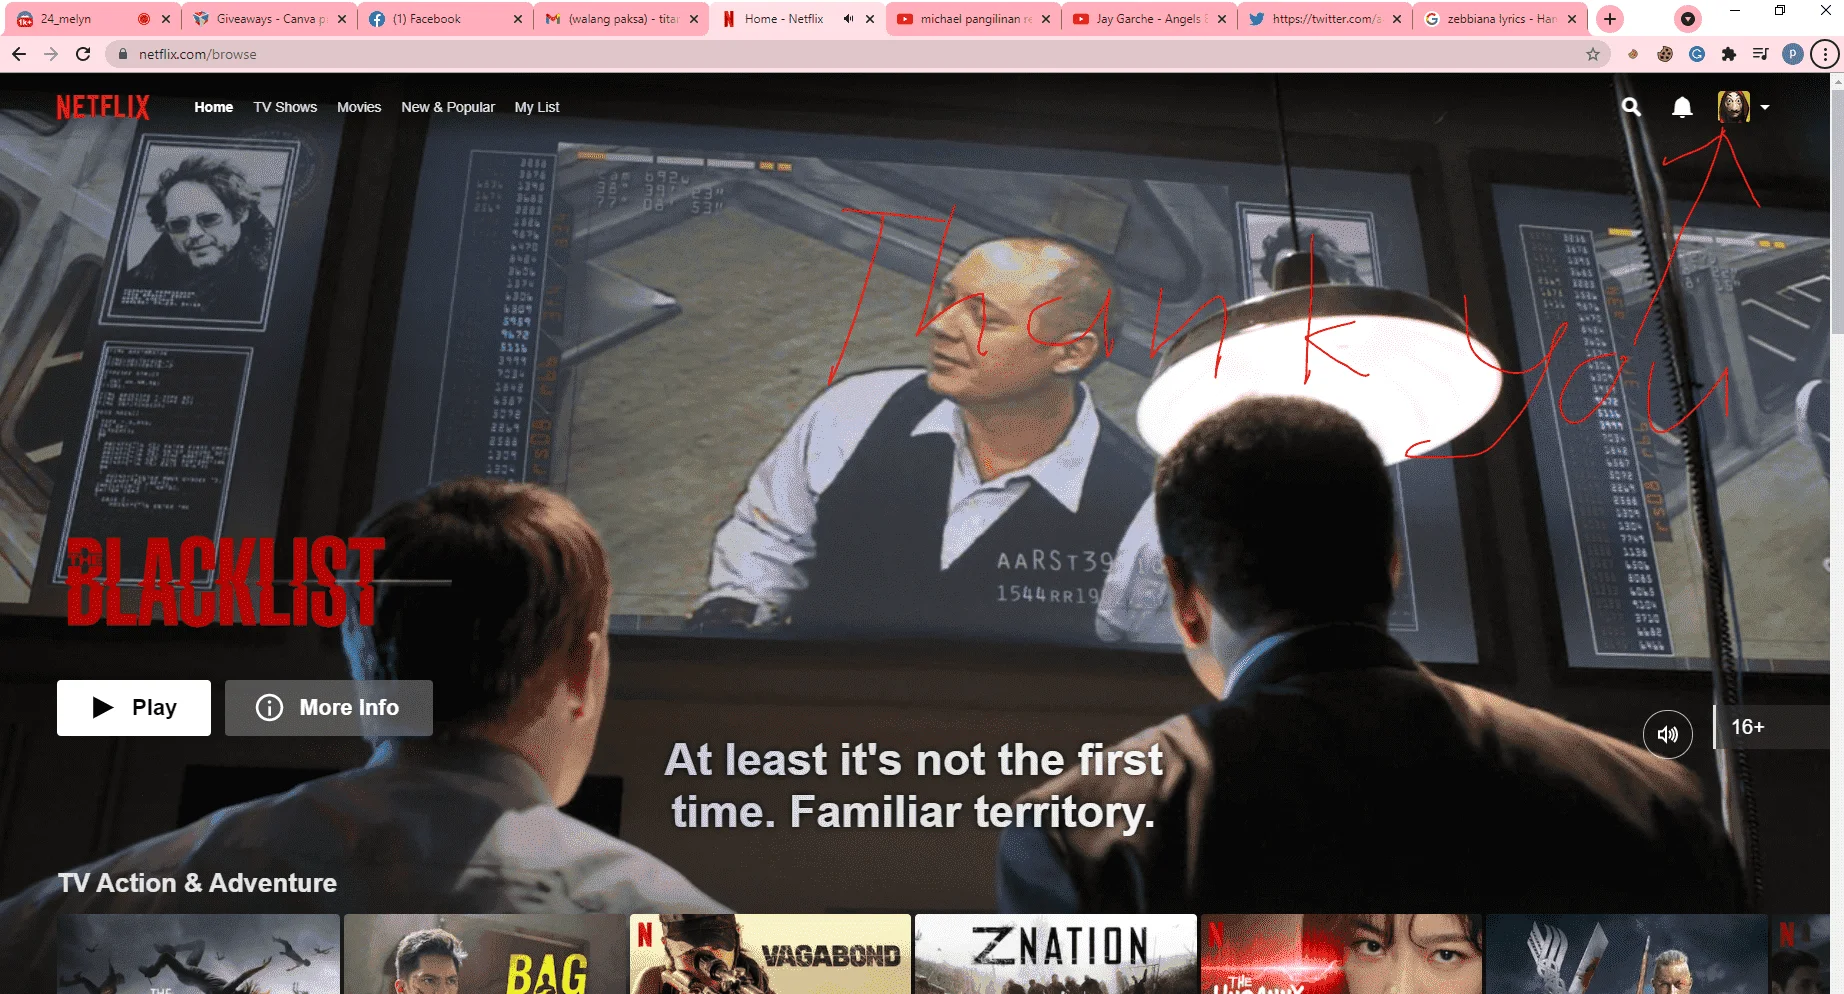Switch to the Giveaways - Canva tab
Image resolution: width=1844 pixels, height=994 pixels.
pyautogui.click(x=271, y=19)
